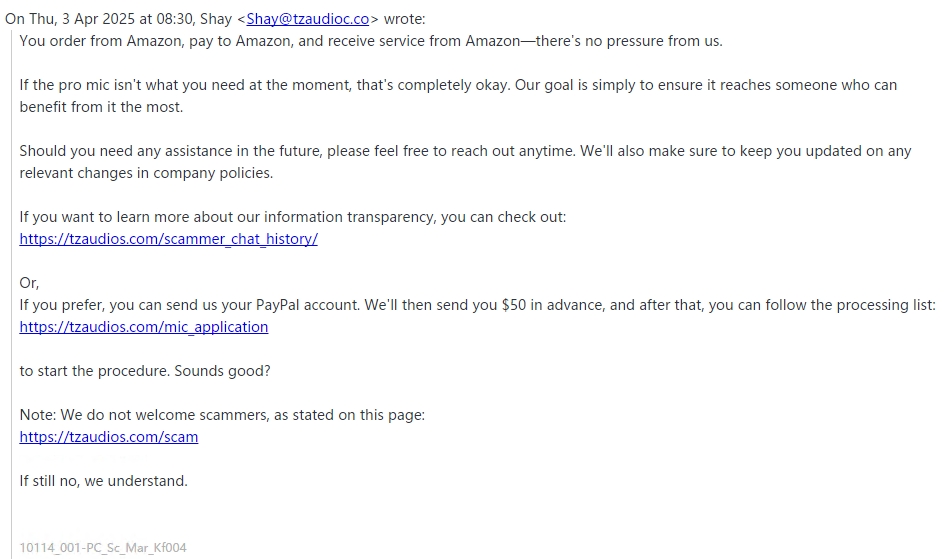Click the 'You order from Amazon' sentence

pyautogui.click(x=371, y=41)
